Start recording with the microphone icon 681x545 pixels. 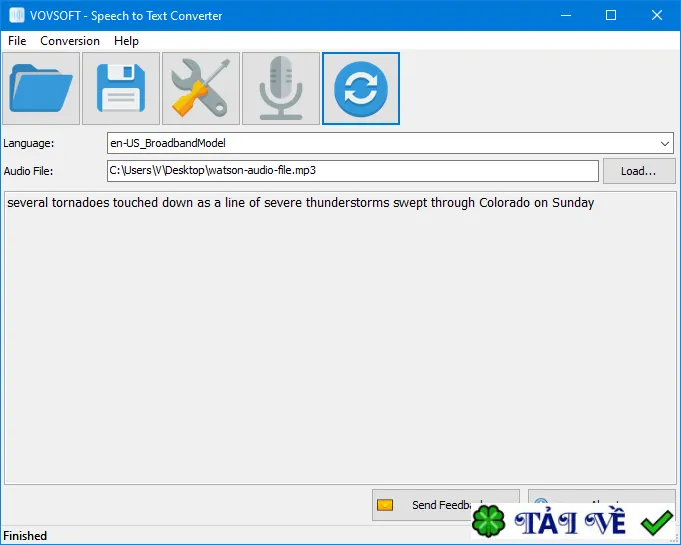coord(281,89)
